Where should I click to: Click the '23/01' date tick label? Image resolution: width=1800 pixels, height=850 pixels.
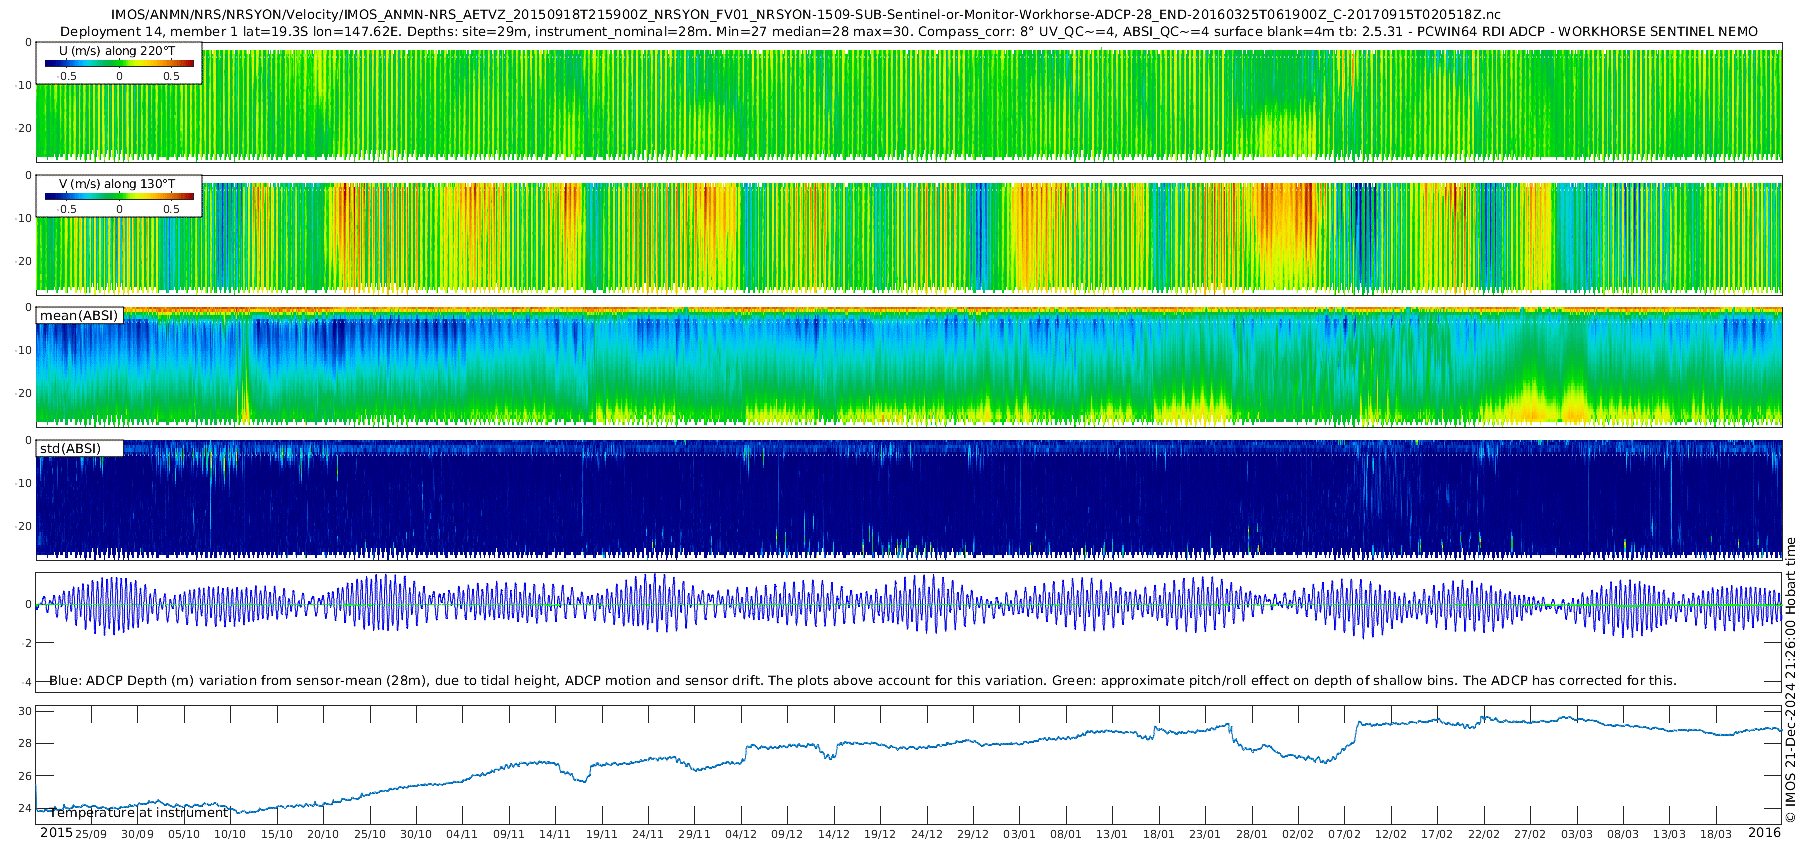pos(1205,834)
